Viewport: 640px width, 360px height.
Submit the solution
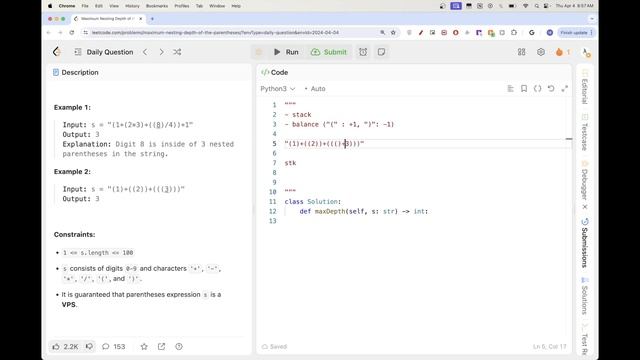[x=329, y=52]
